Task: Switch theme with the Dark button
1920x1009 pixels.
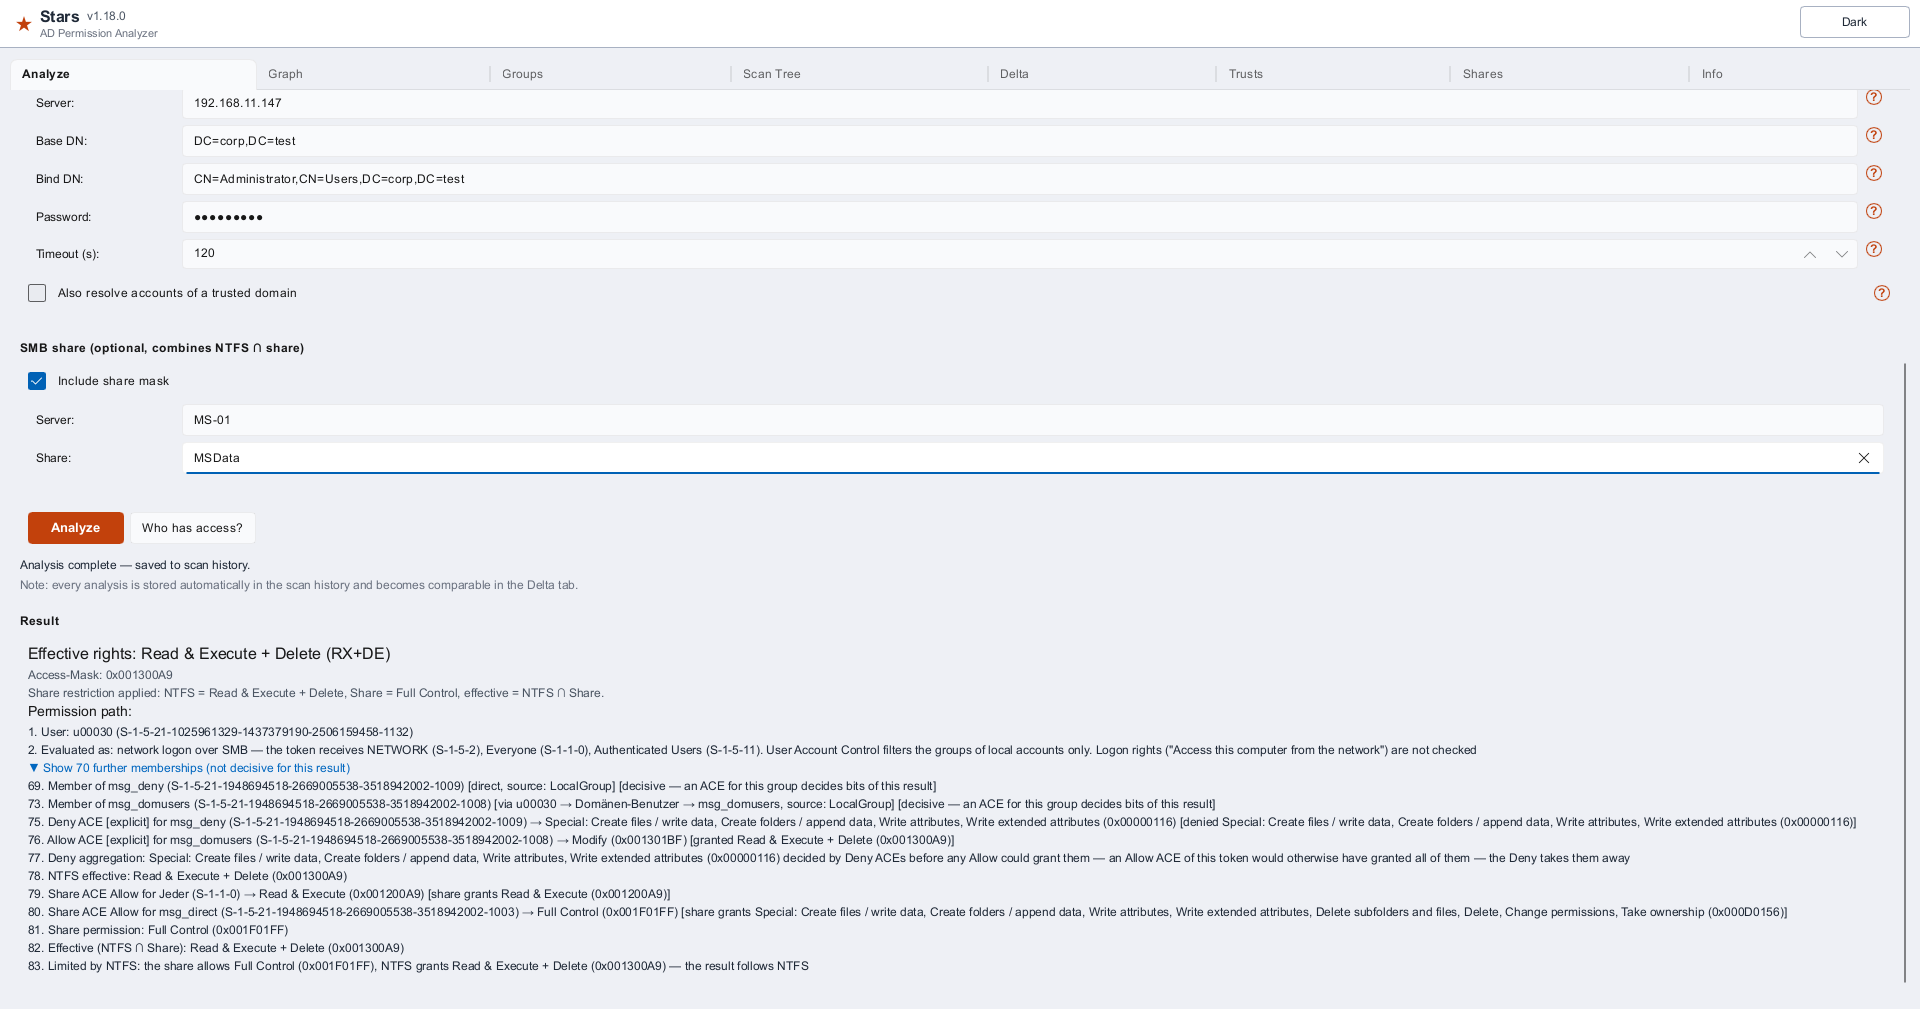Action: click(x=1854, y=22)
